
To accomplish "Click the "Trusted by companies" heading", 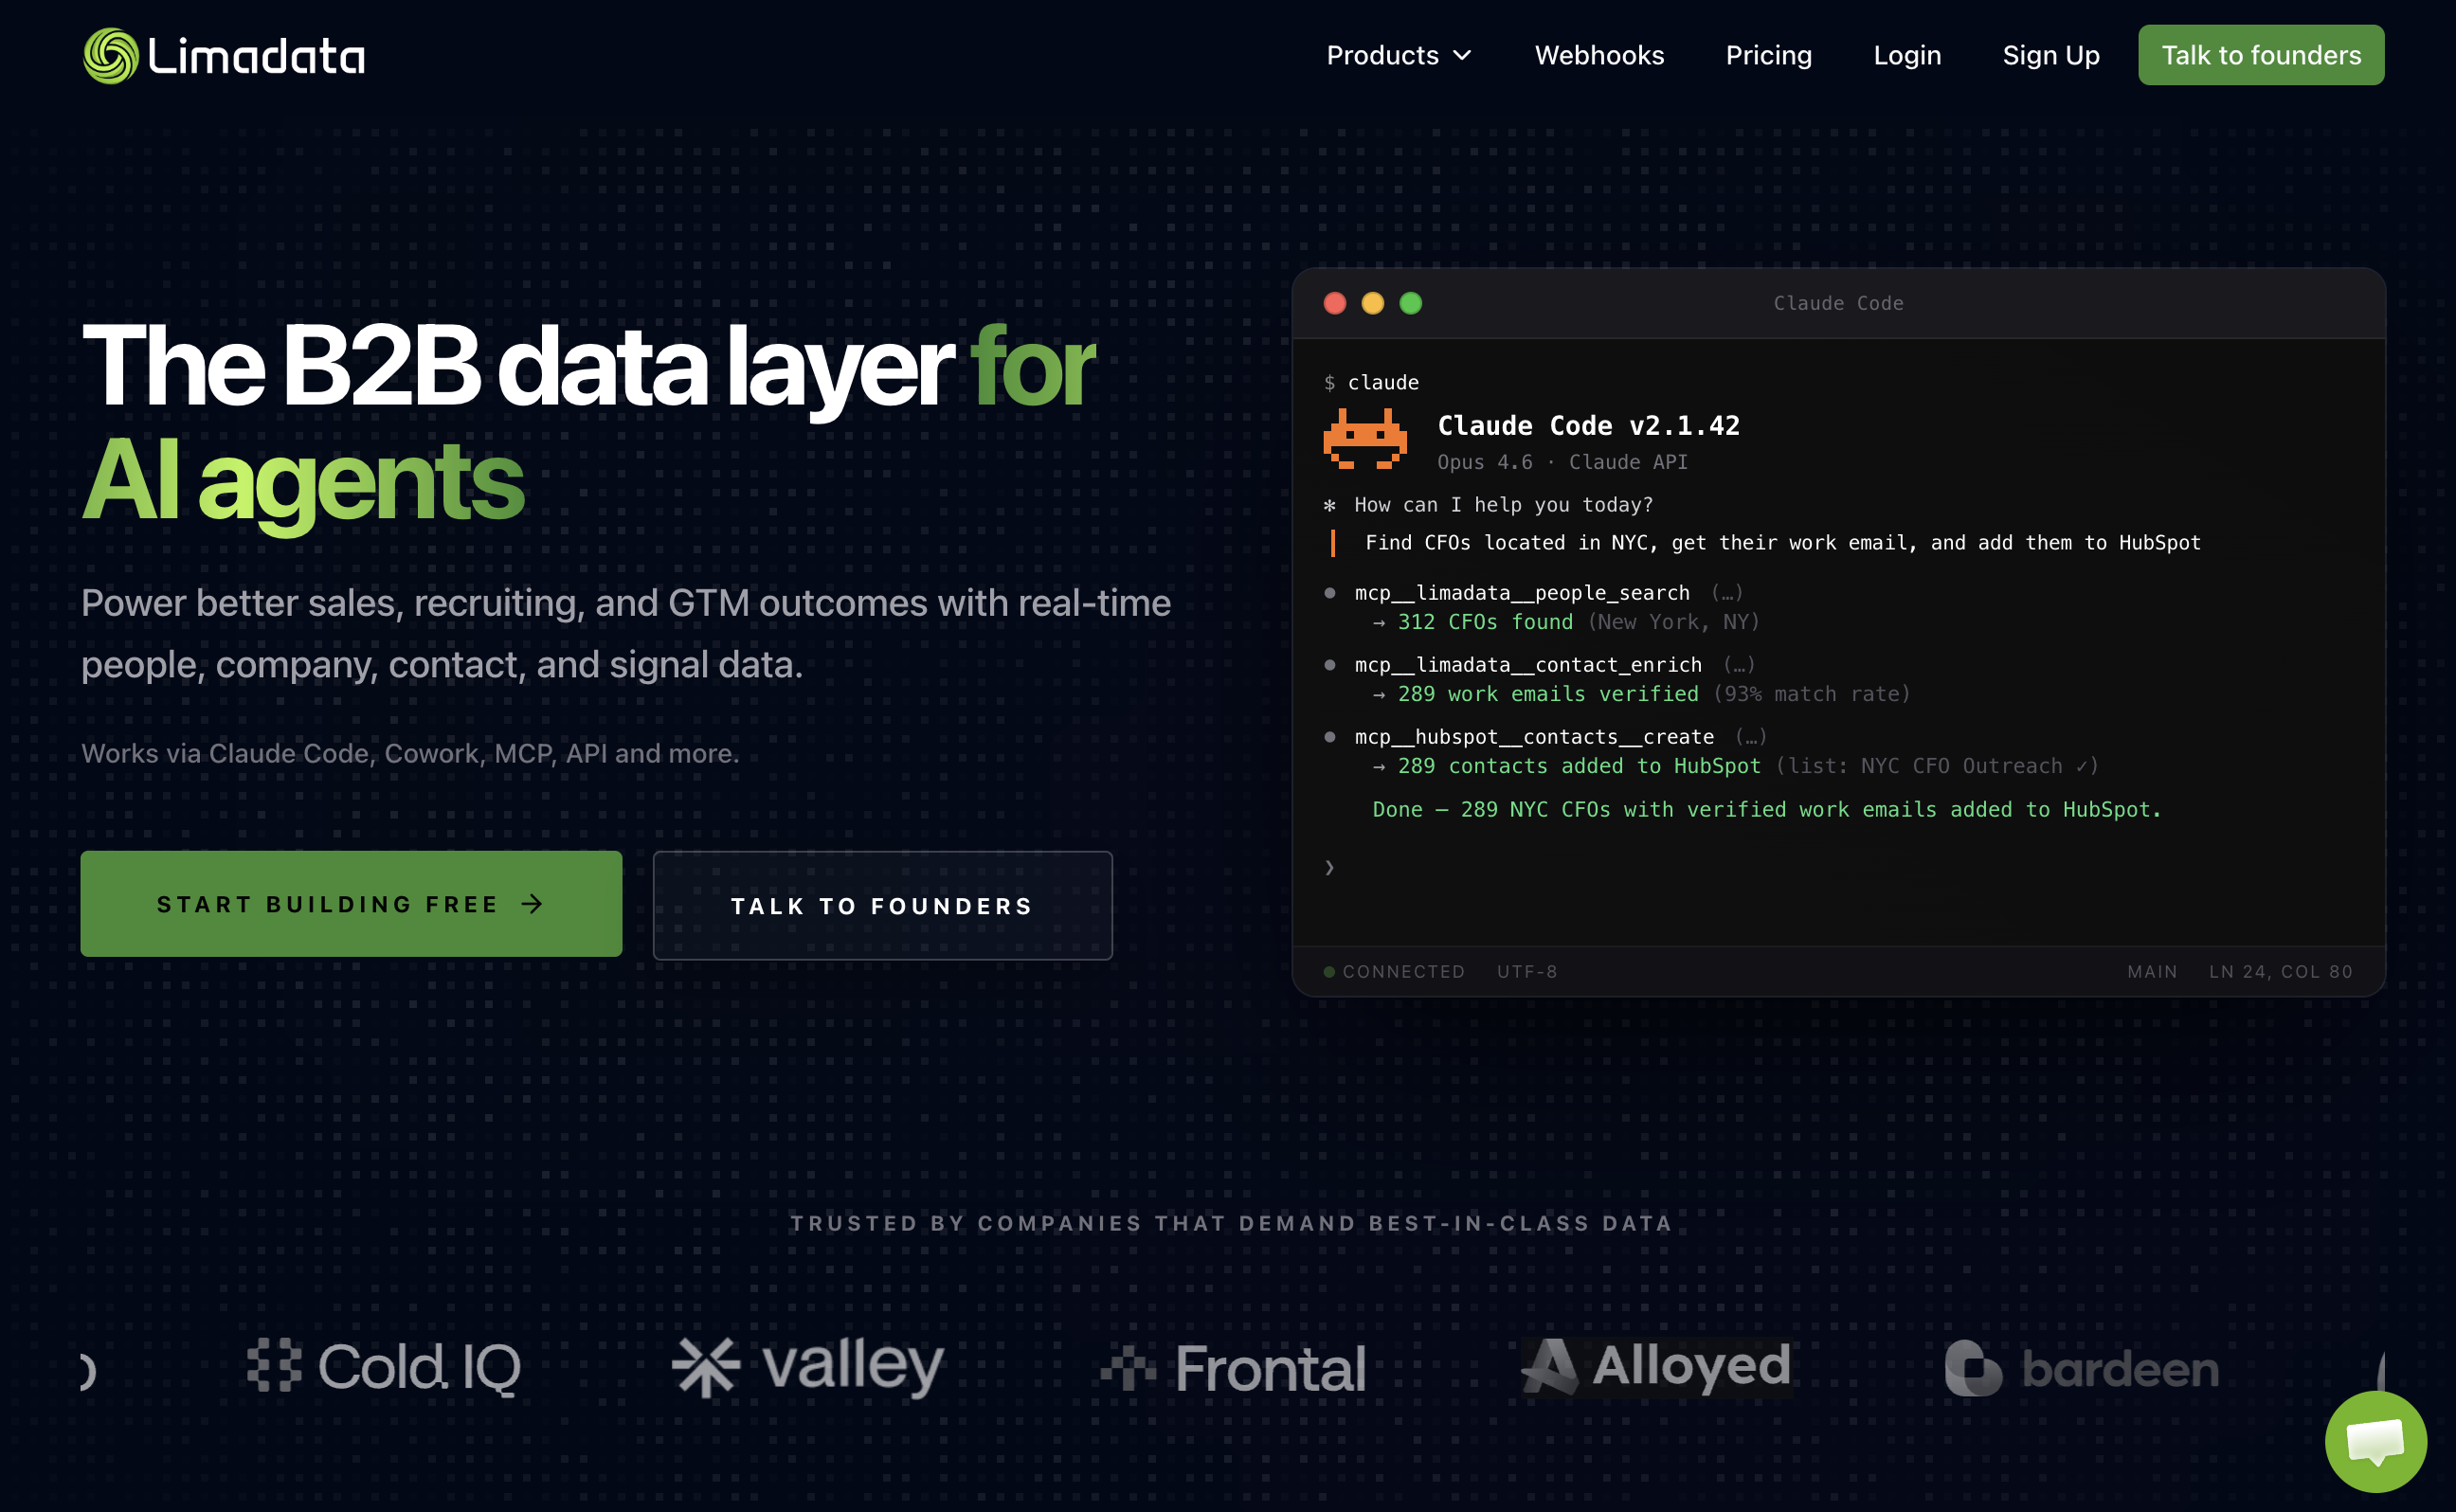I will click(1230, 1223).
